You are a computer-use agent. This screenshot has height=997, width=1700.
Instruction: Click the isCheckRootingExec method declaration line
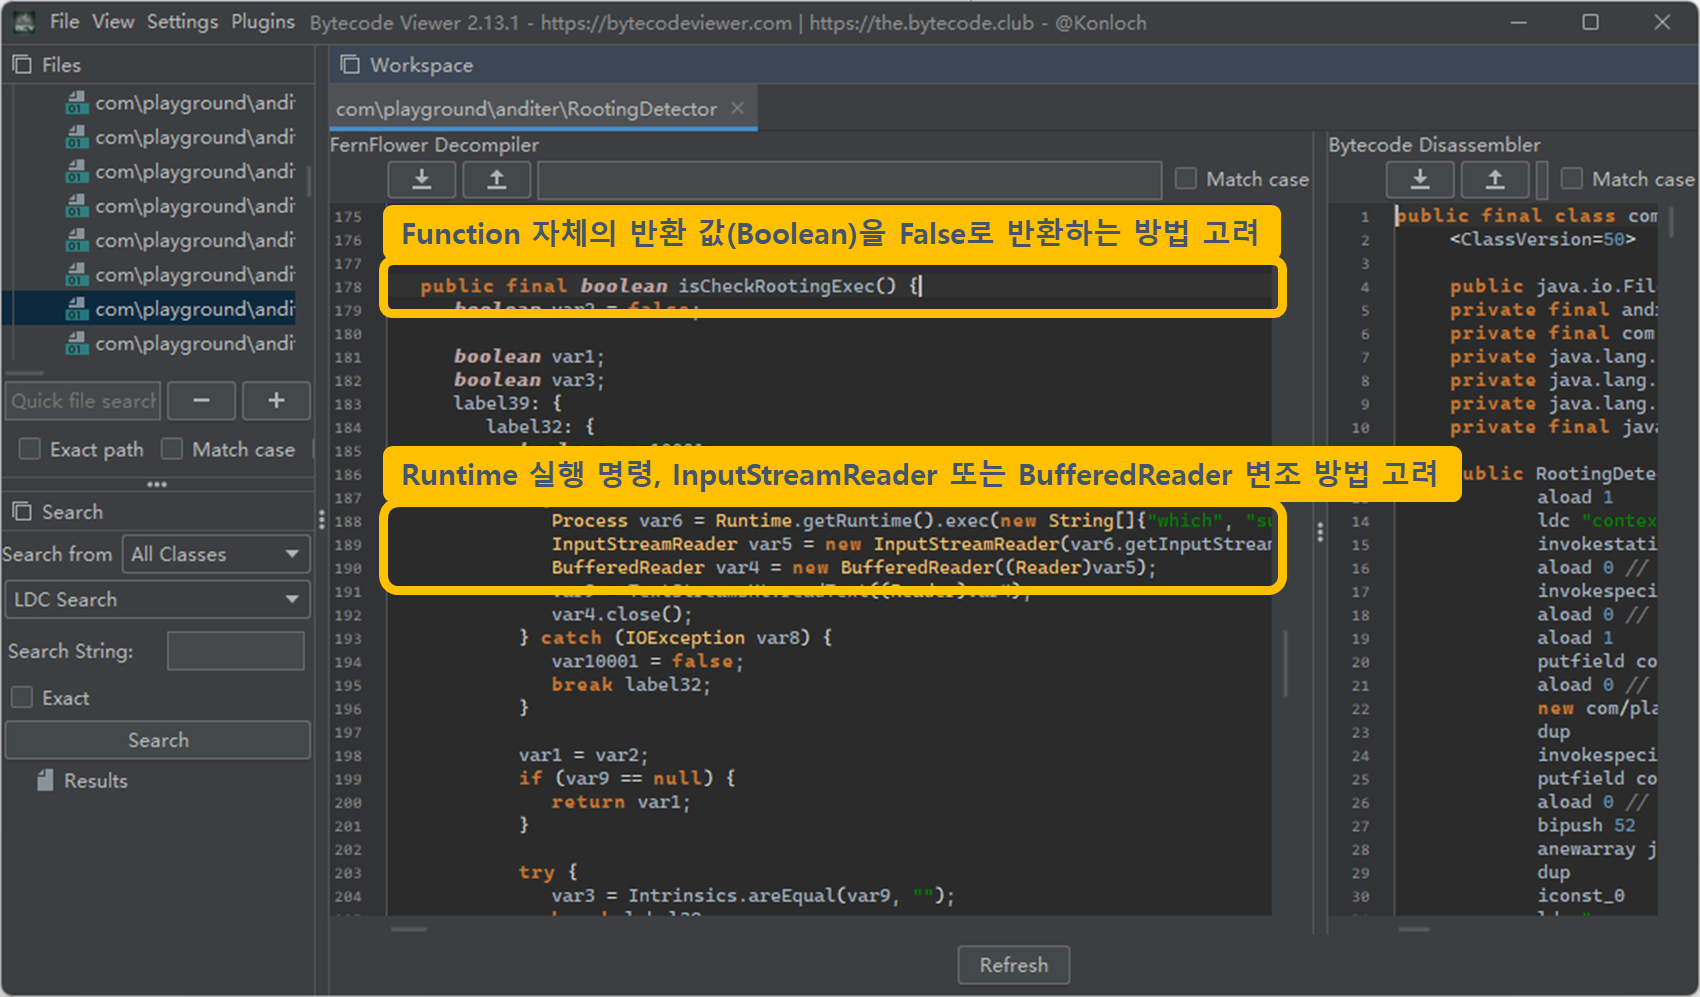pyautogui.click(x=670, y=286)
